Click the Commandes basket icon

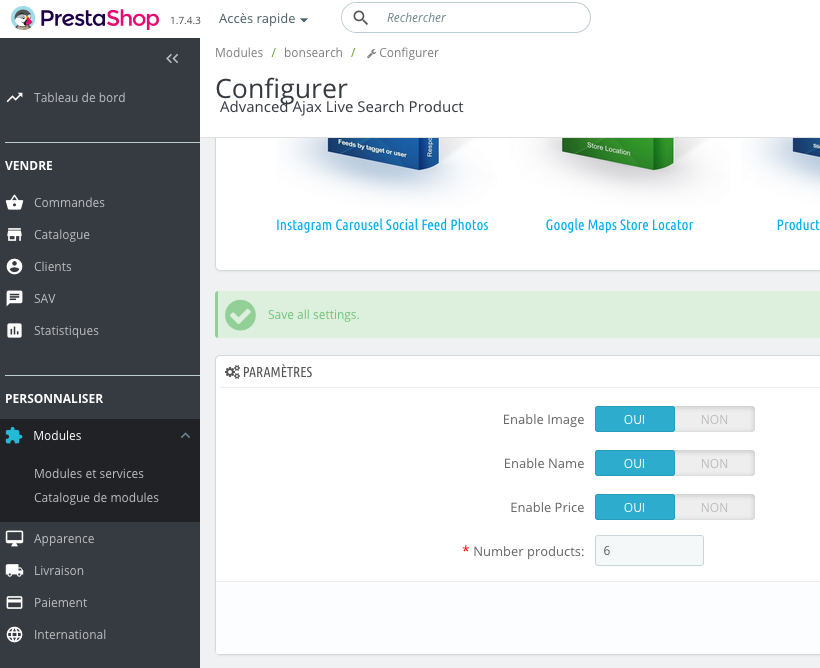15,202
